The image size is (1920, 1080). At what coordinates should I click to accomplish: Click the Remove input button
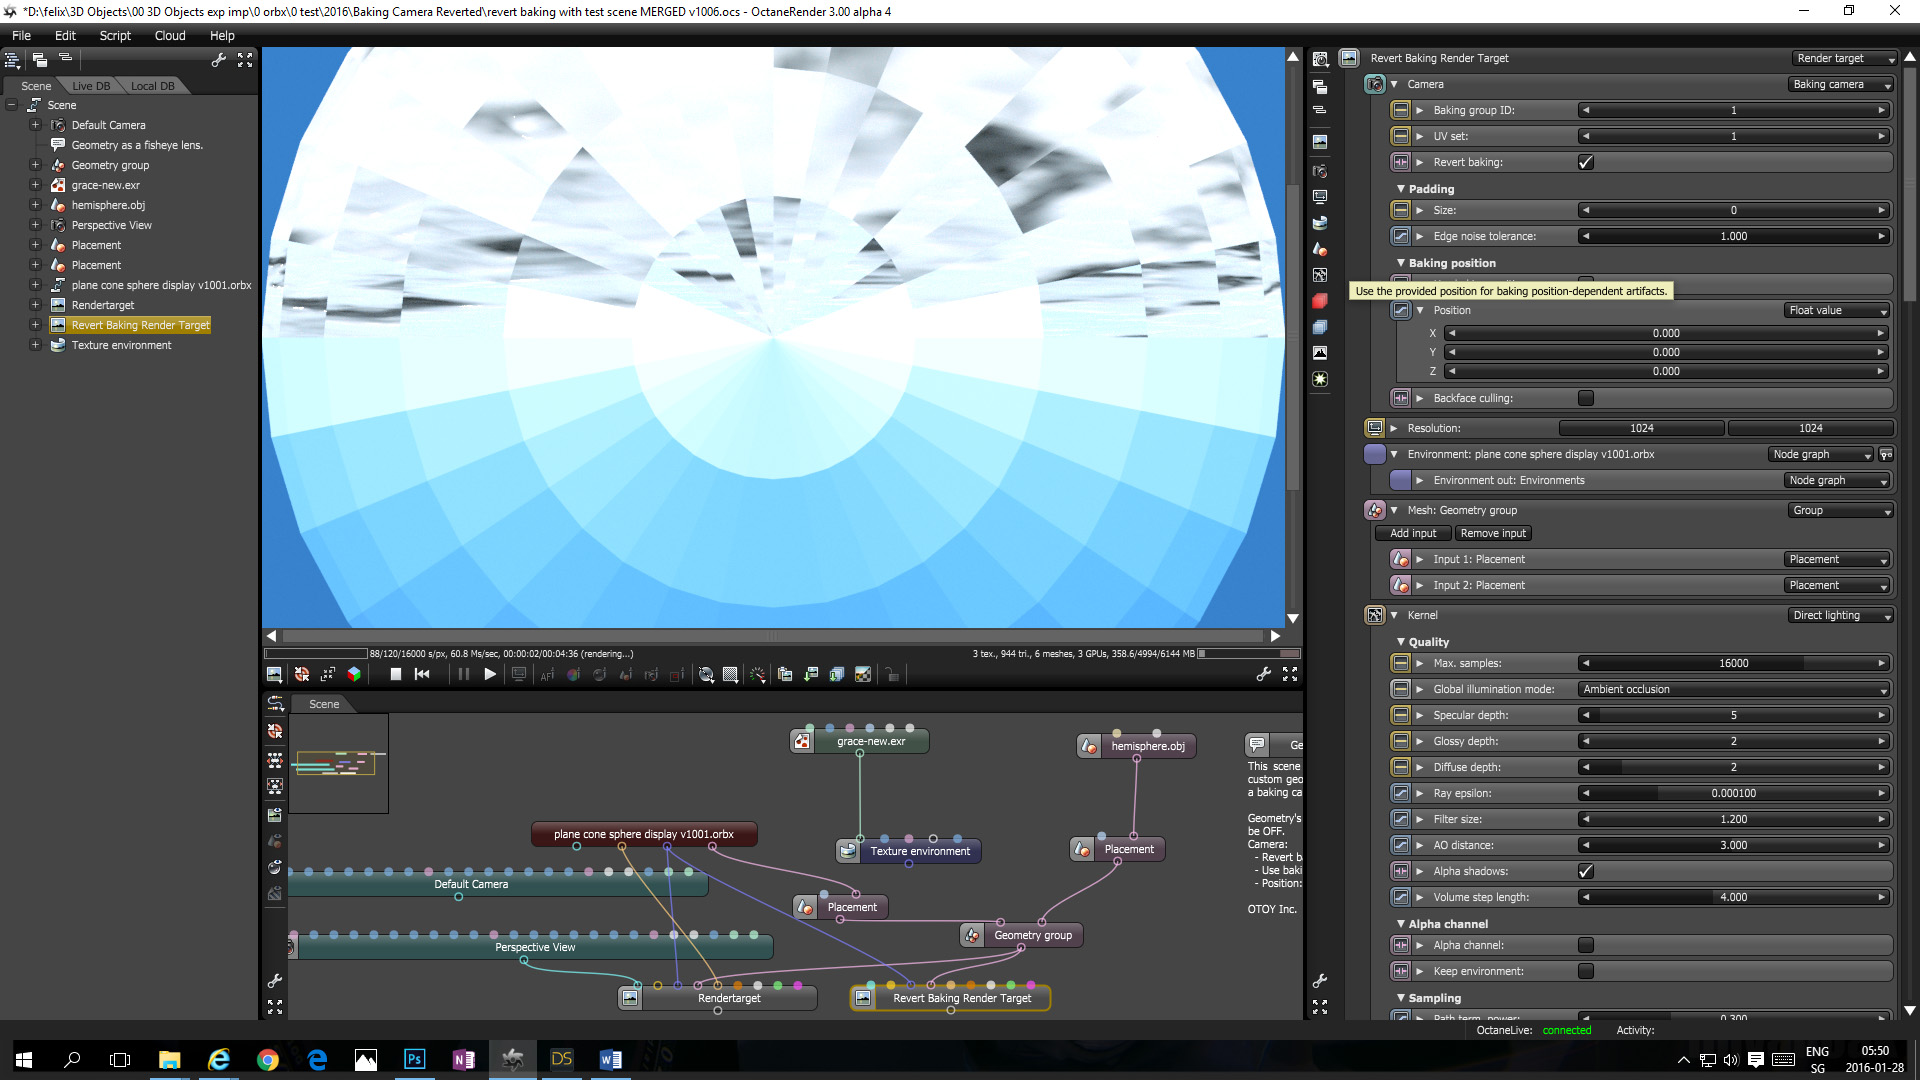click(1492, 533)
